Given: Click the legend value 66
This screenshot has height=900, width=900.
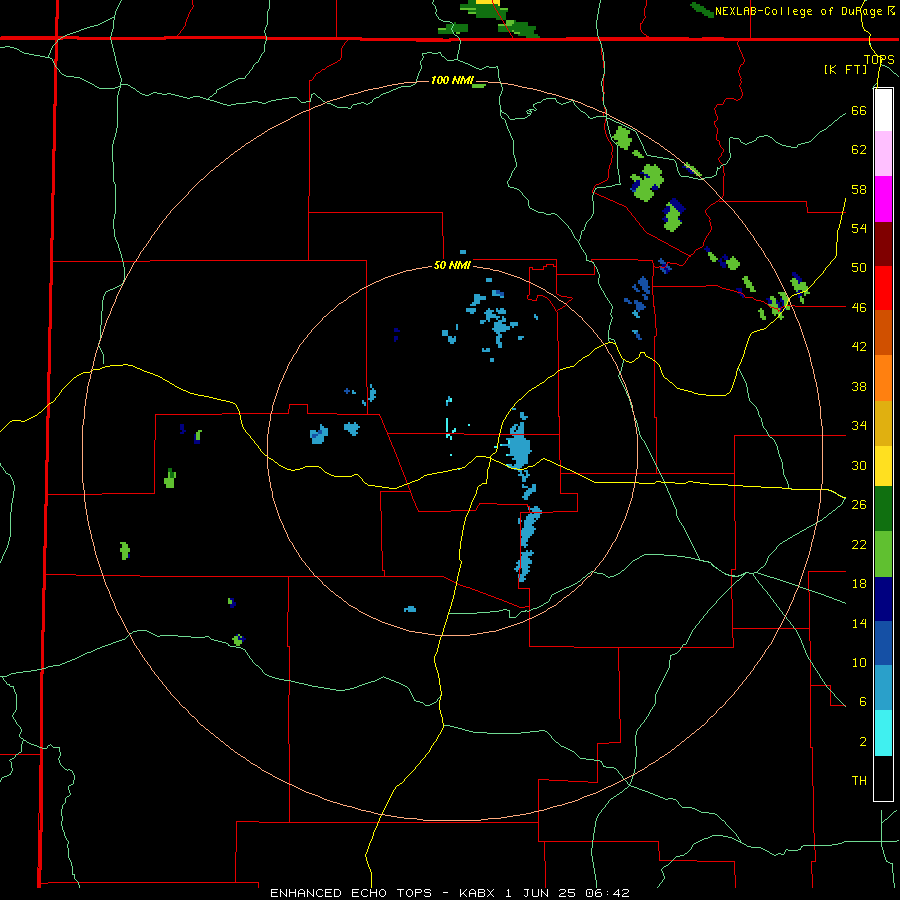Looking at the screenshot, I should point(859,110).
